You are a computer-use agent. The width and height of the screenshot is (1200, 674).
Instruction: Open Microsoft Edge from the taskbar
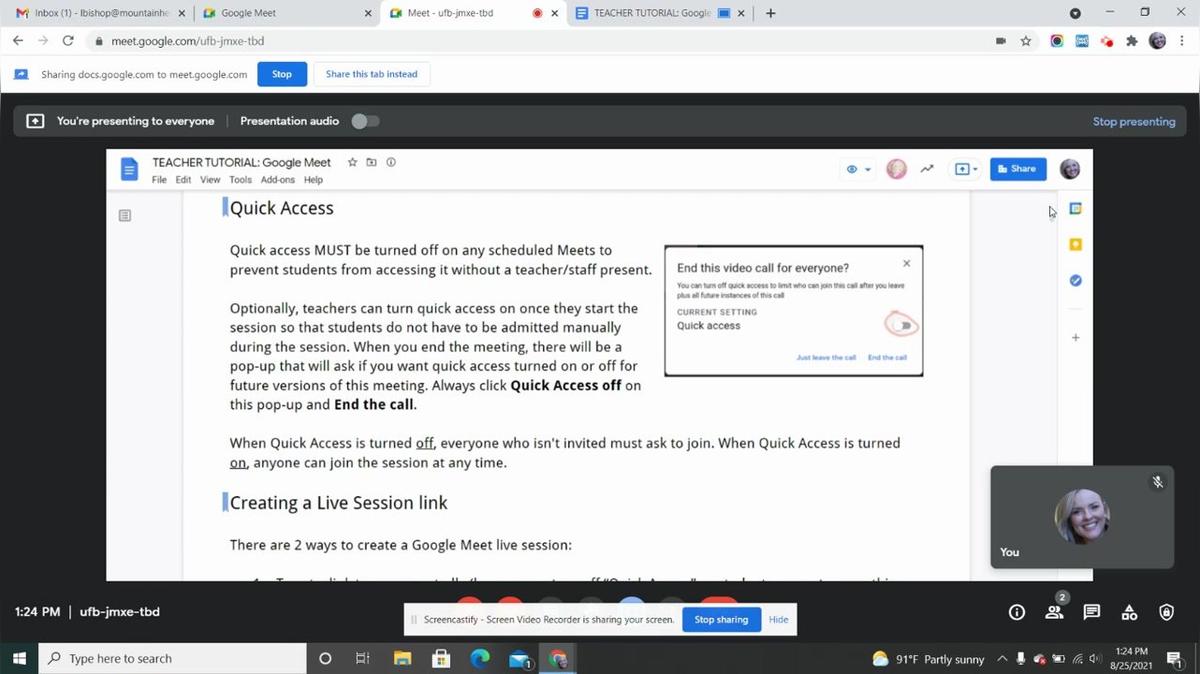(480, 658)
